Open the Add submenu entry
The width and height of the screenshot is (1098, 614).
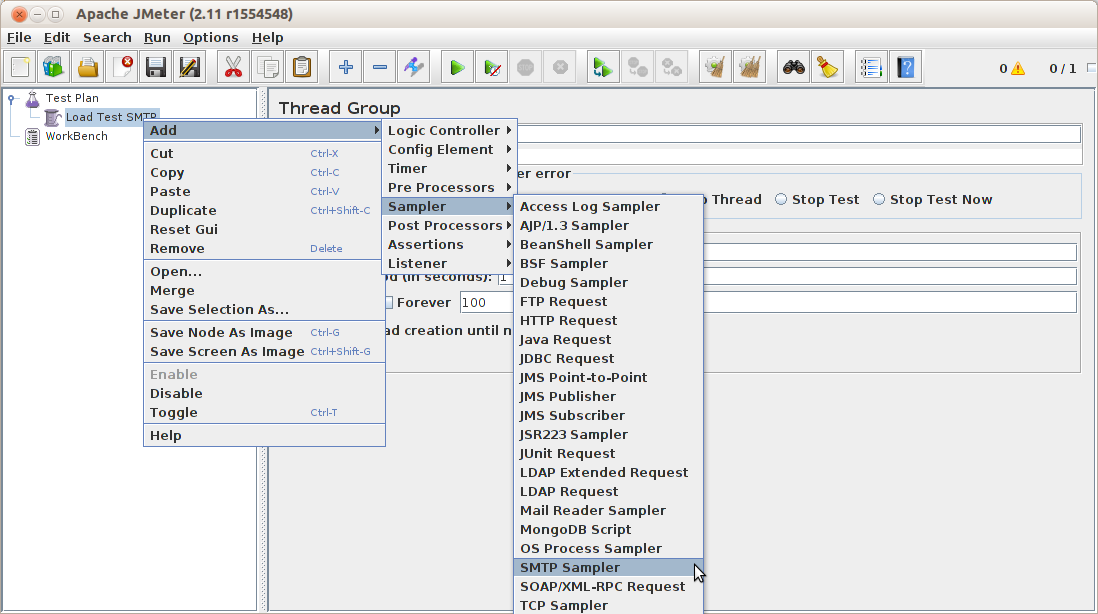click(264, 130)
